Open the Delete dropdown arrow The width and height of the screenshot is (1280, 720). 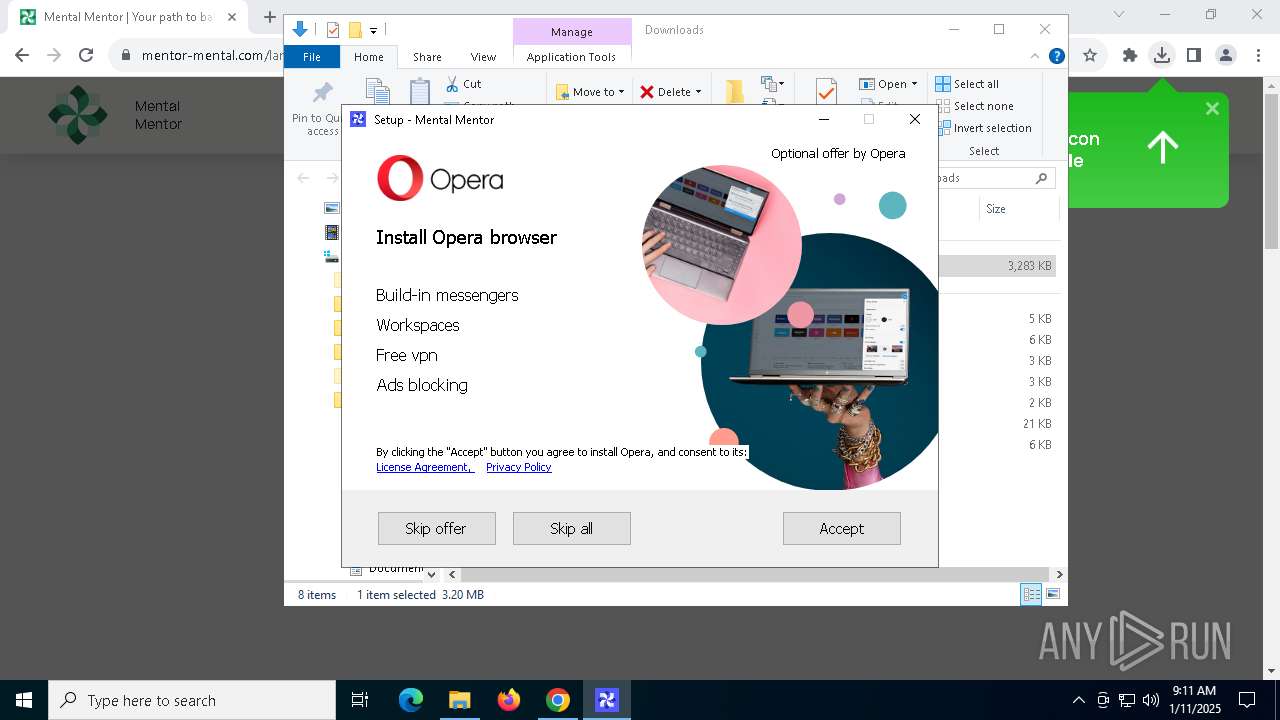698,92
